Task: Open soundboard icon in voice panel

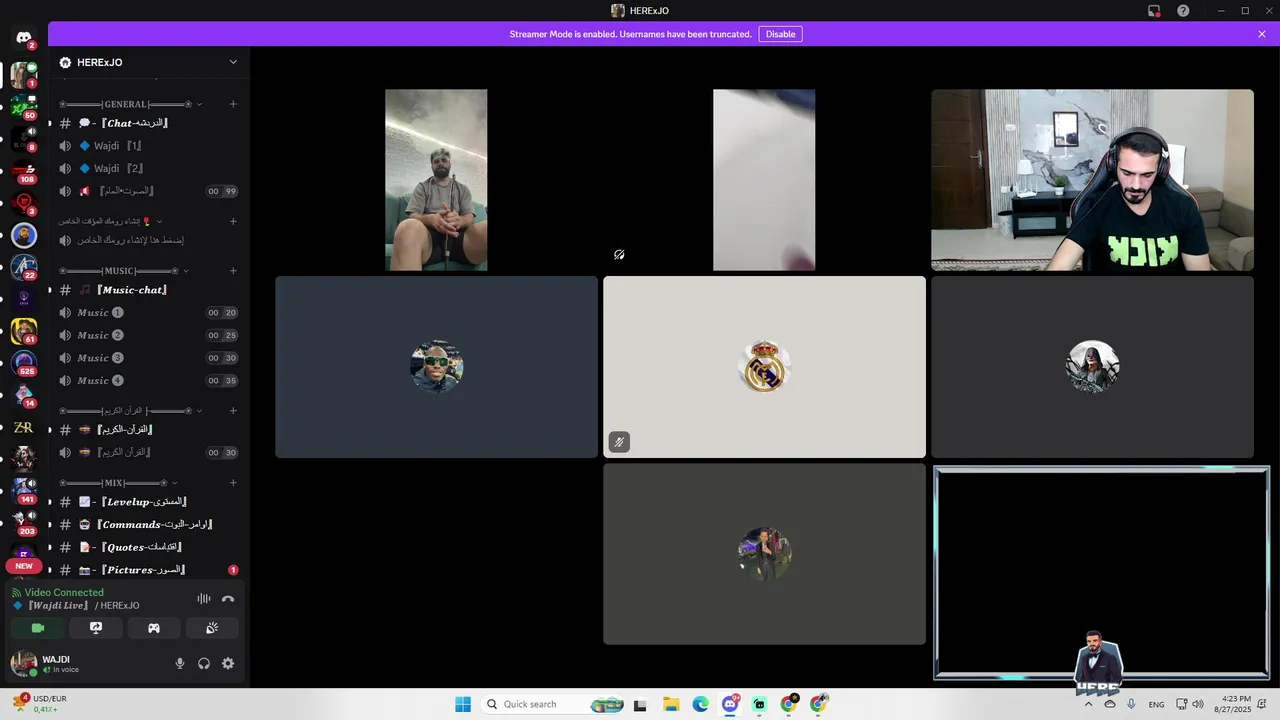Action: 212,628
